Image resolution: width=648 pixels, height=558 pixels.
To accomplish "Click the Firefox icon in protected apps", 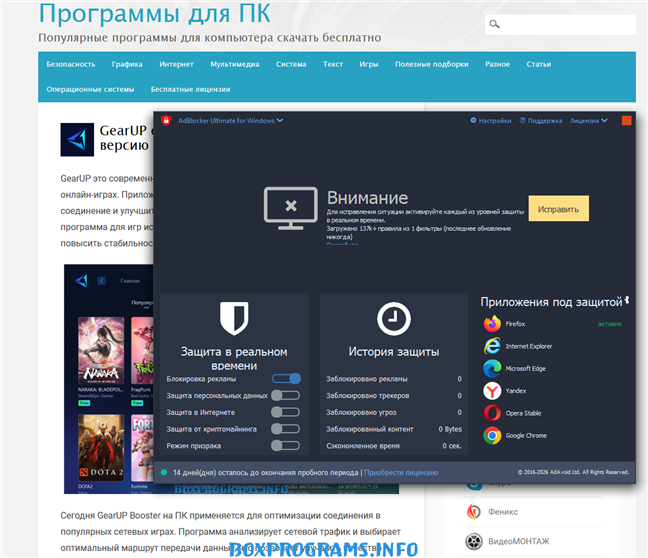I will (492, 324).
